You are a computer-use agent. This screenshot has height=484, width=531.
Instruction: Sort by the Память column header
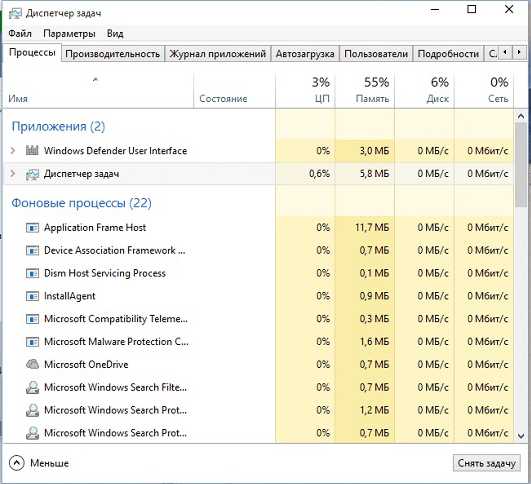click(x=365, y=90)
